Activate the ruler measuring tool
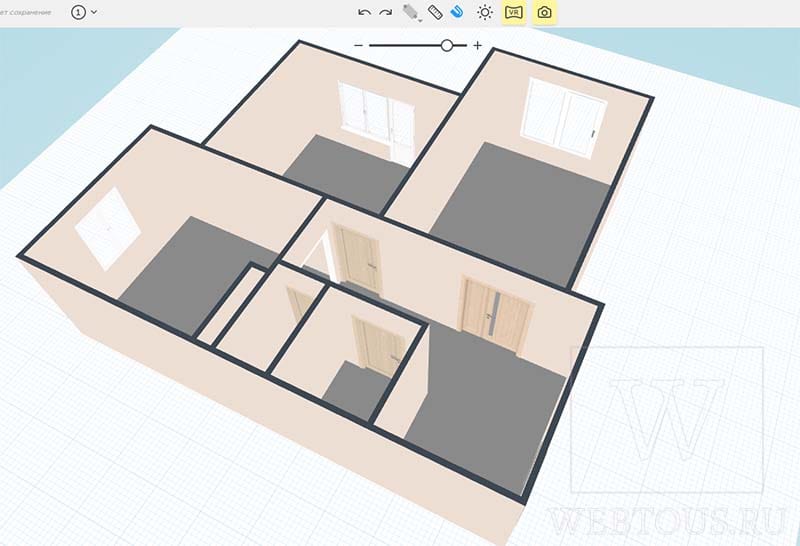The image size is (800, 546). point(435,12)
